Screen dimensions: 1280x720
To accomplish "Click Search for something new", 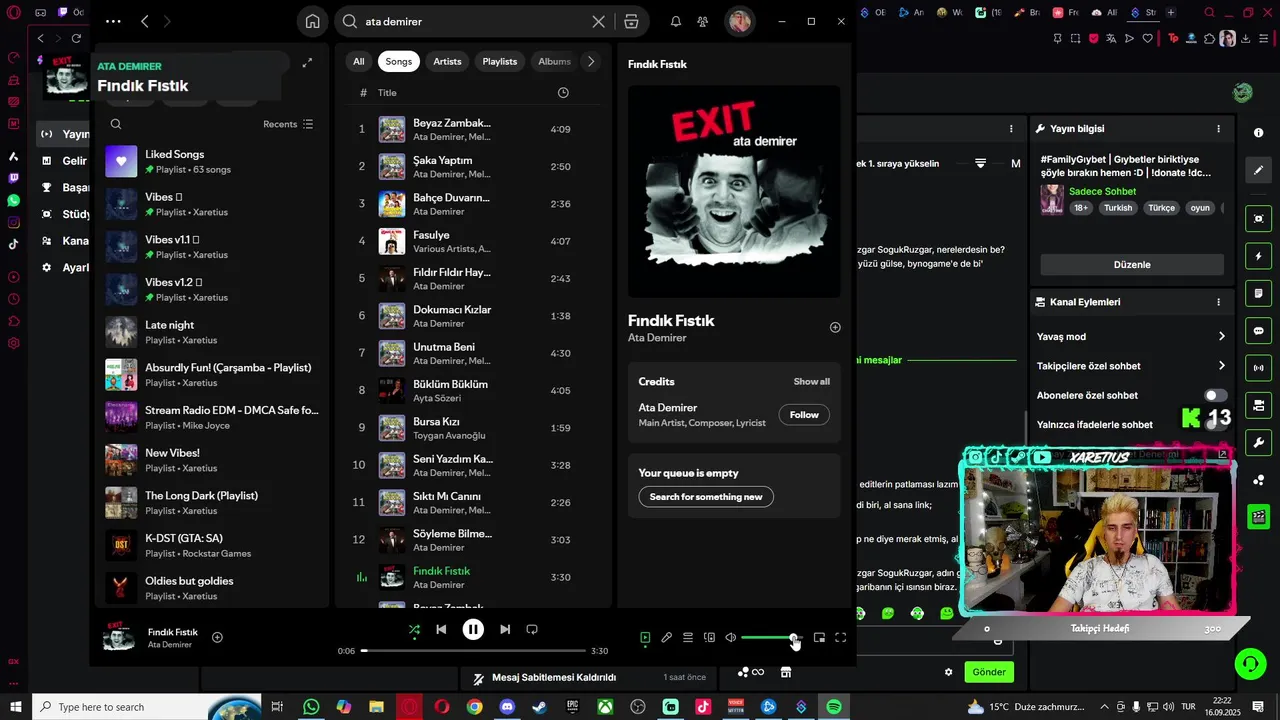I will (x=706, y=497).
